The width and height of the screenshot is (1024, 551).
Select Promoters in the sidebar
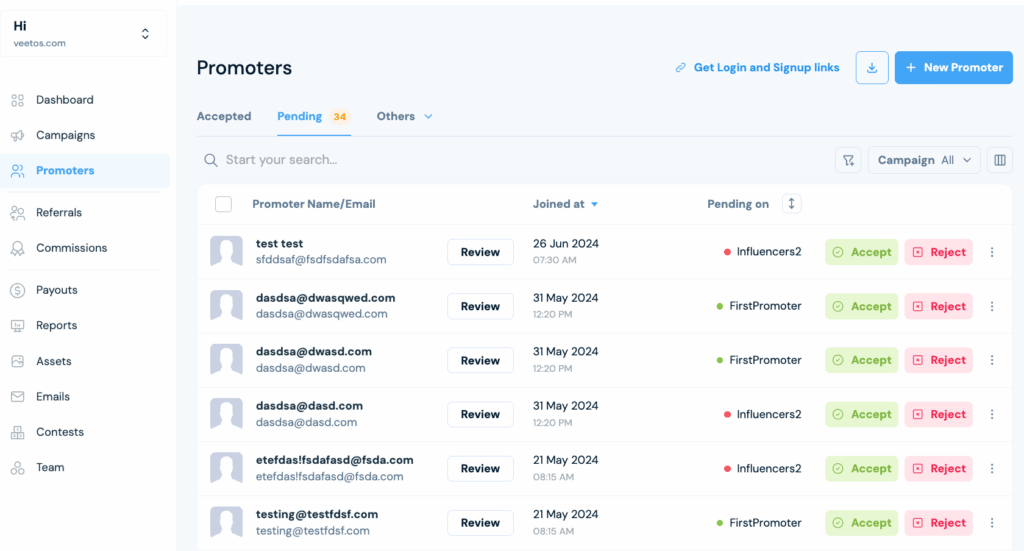[85, 170]
